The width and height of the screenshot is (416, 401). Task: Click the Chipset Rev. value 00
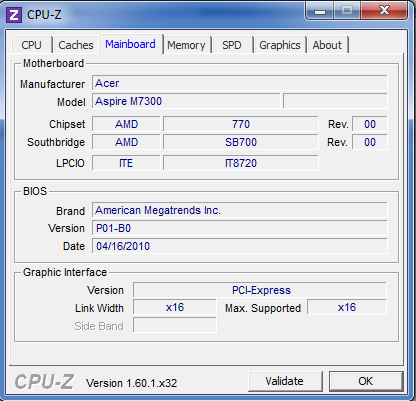click(370, 124)
